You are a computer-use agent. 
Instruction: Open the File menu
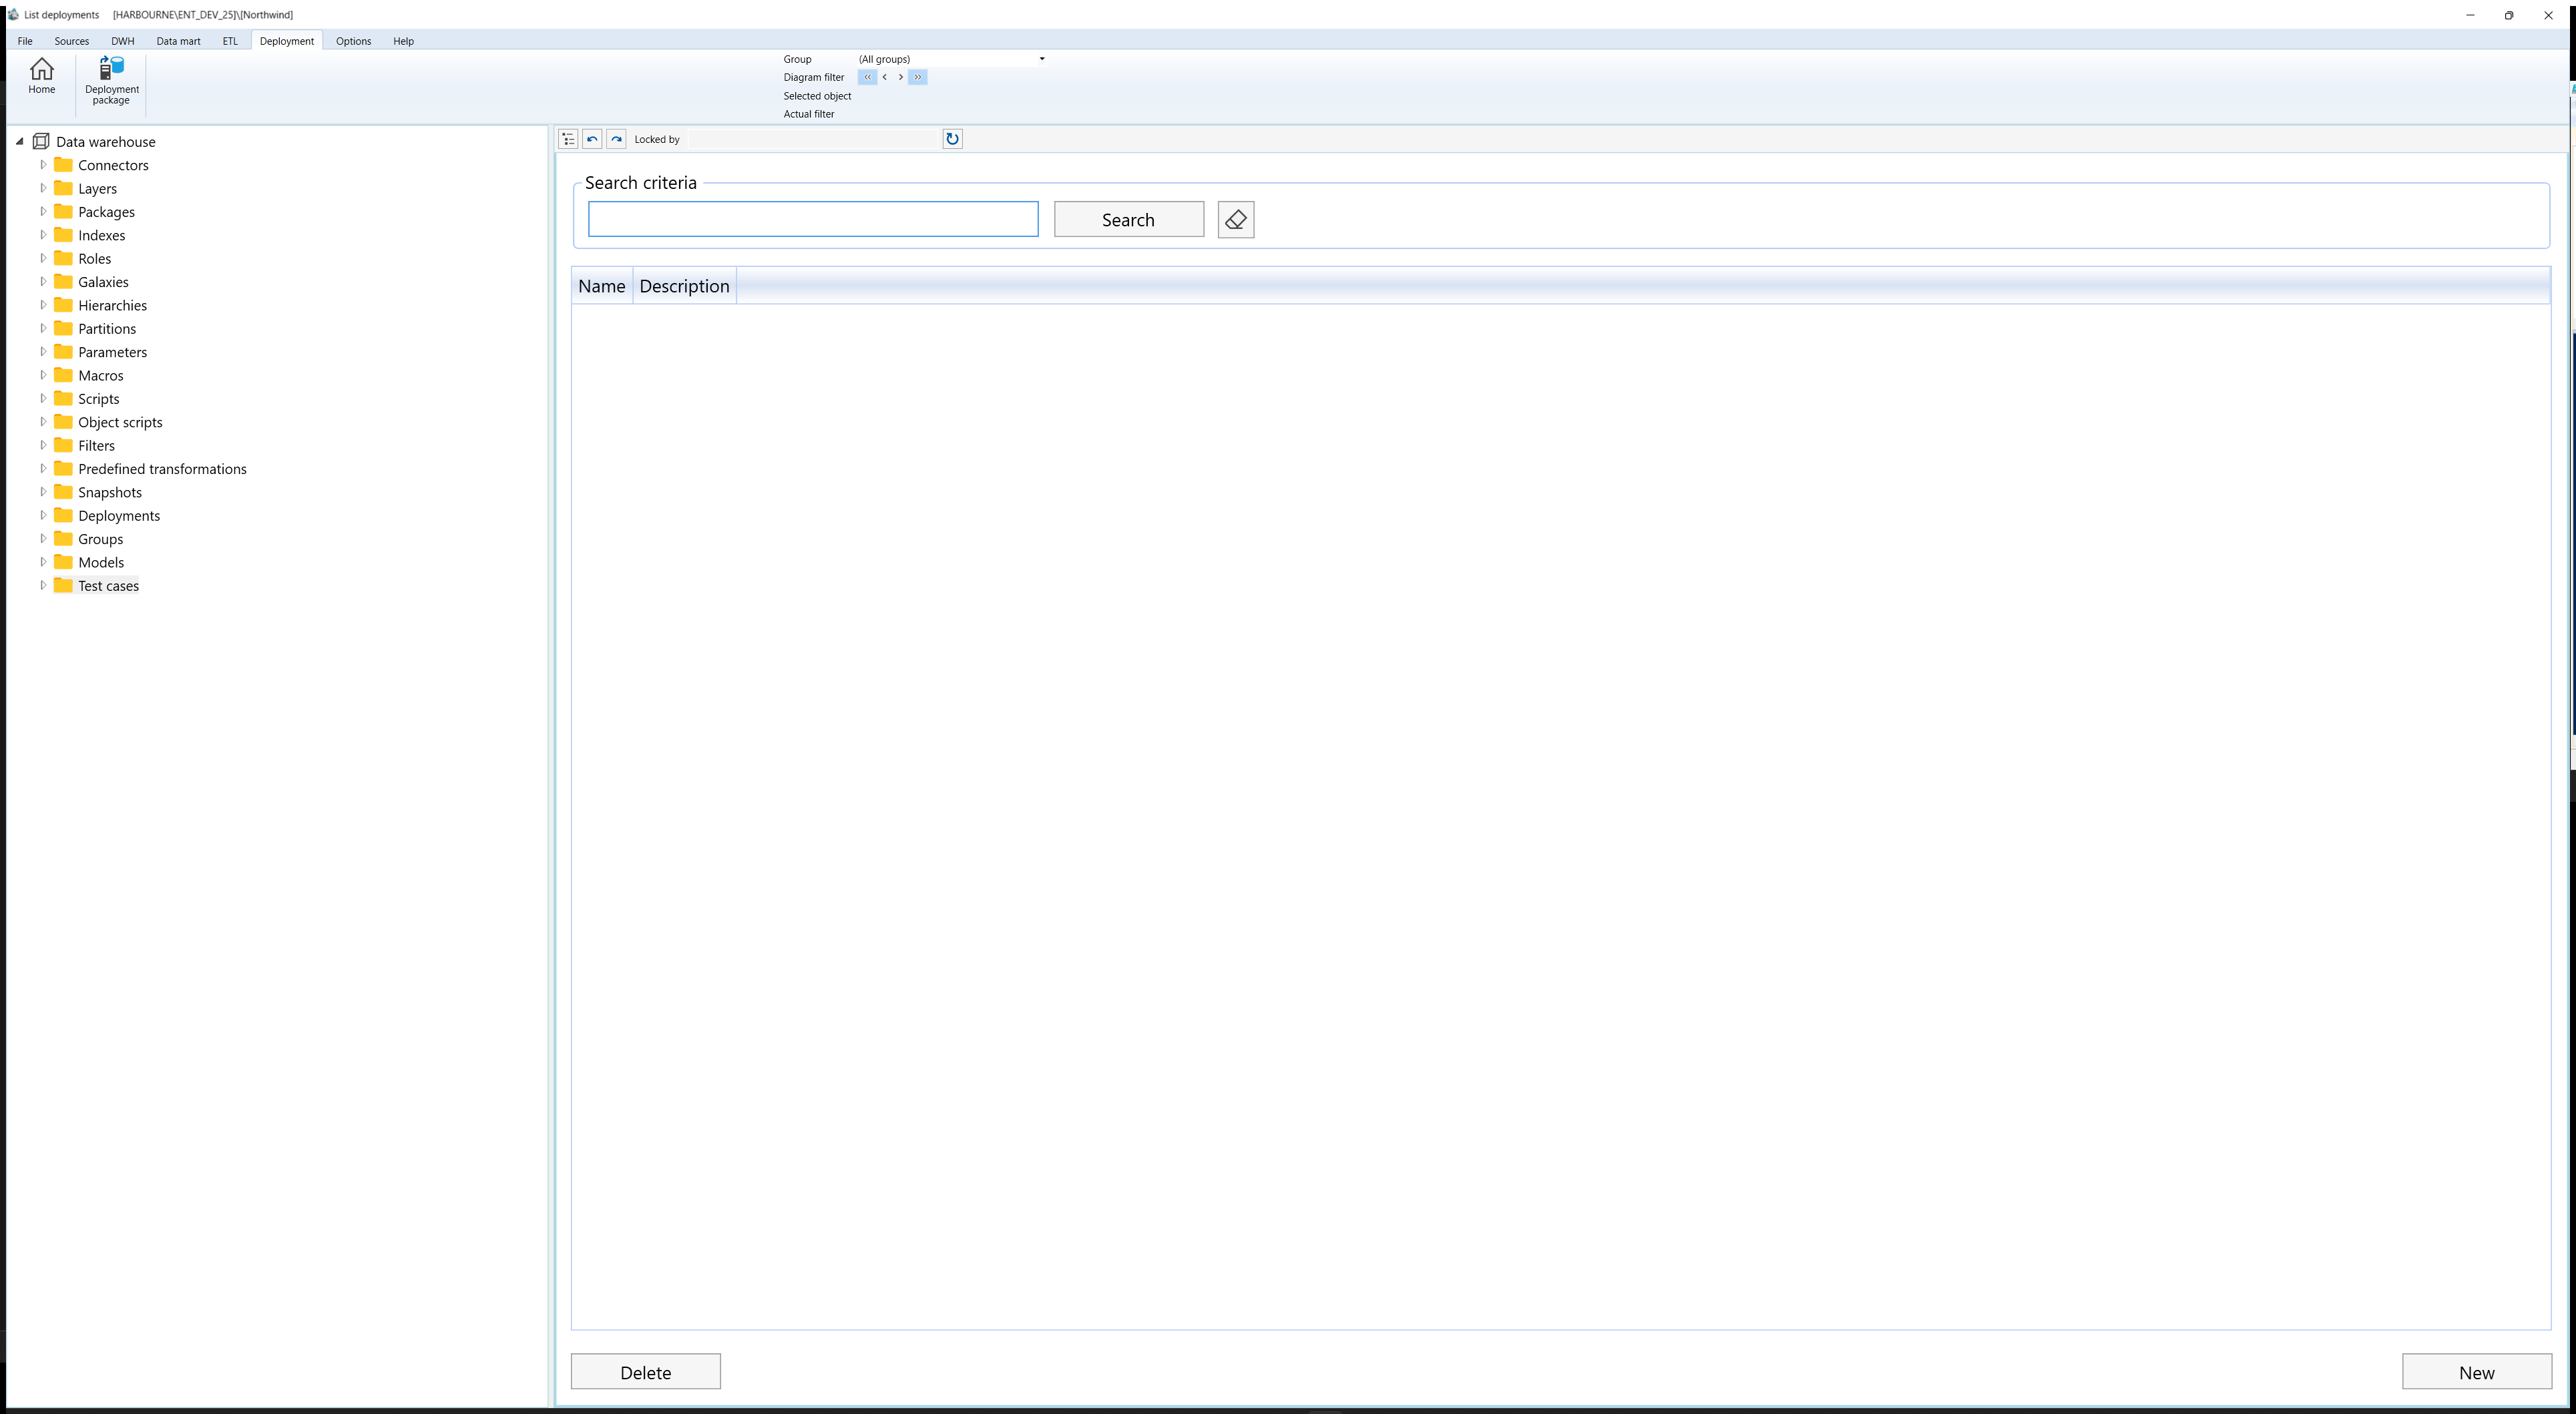point(25,41)
